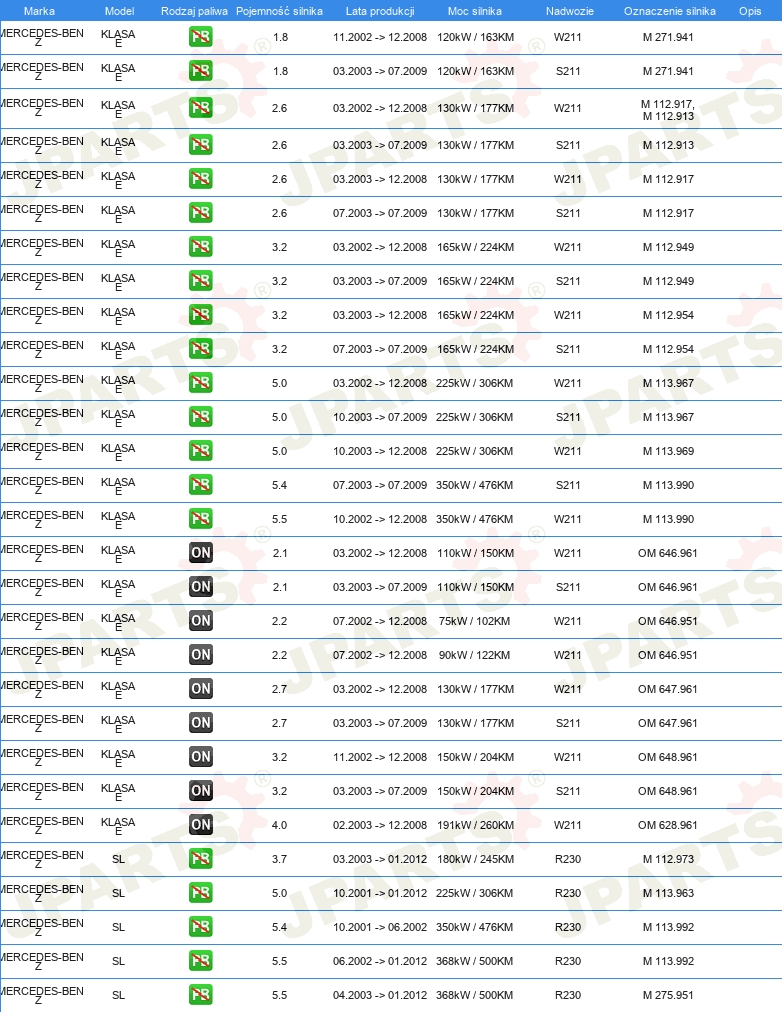The image size is (782, 1012).
Task: Click the ON diesel icon in the 2.1 S211 row
Action: 201,587
